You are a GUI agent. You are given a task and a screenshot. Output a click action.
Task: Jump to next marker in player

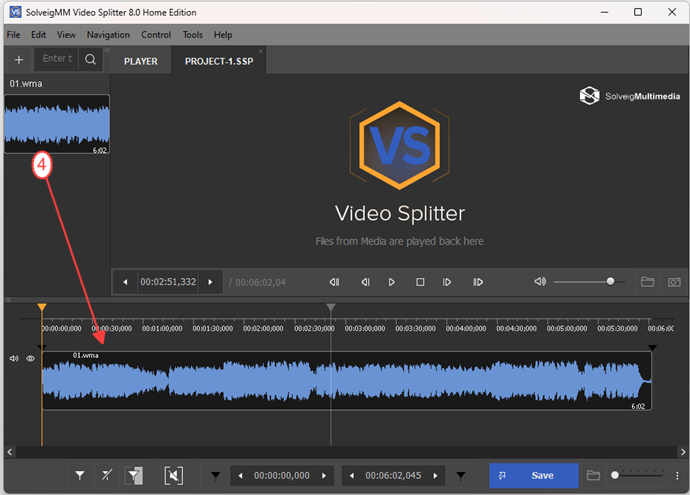click(x=478, y=282)
